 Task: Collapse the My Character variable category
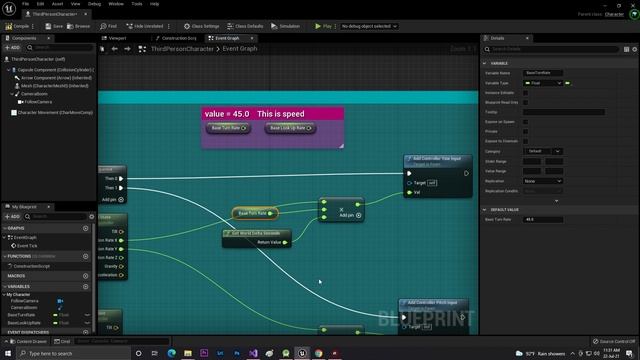pyautogui.click(x=4, y=295)
